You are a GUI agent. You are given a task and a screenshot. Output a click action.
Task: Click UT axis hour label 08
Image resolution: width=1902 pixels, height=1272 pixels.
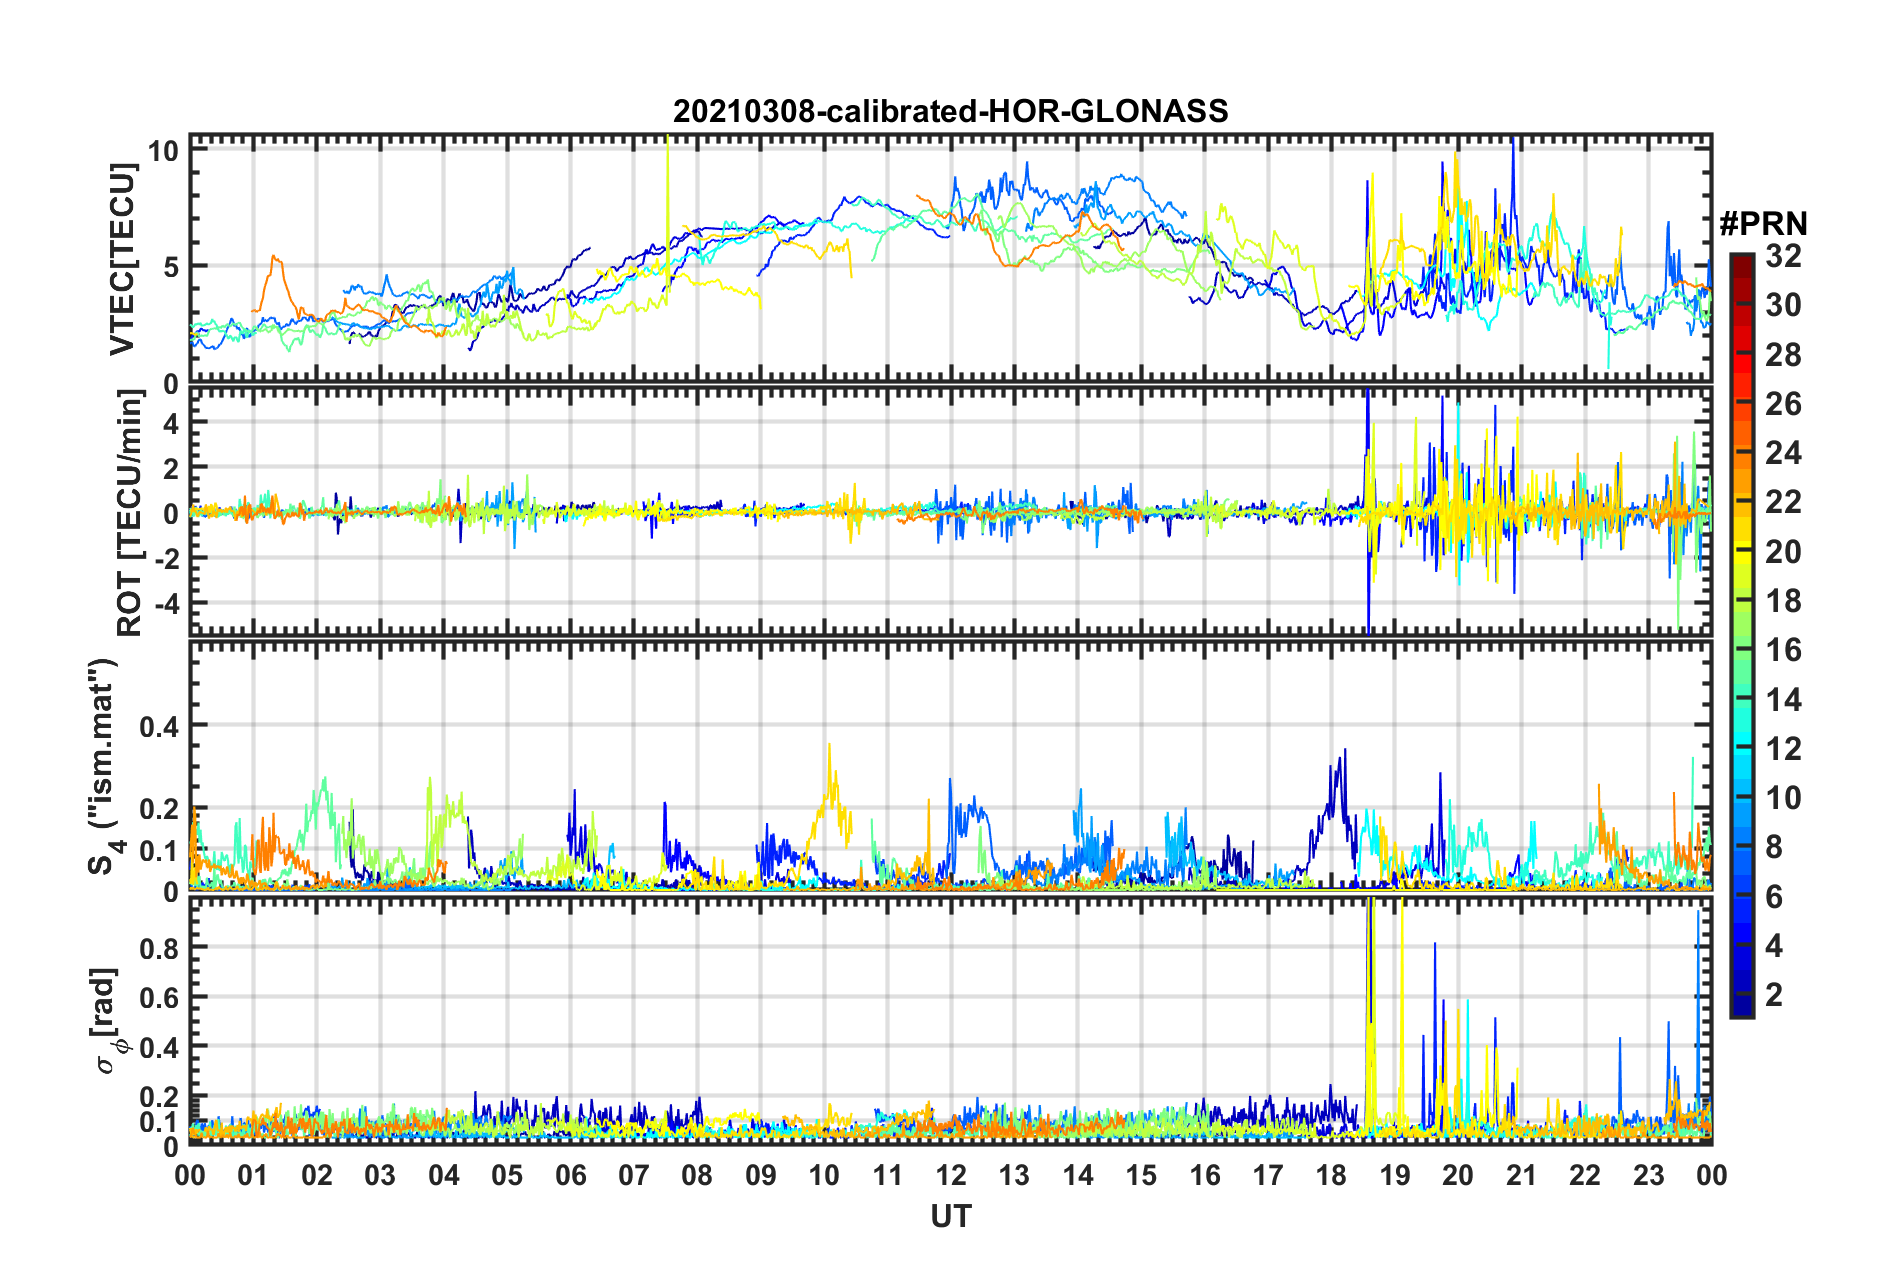[x=697, y=1175]
